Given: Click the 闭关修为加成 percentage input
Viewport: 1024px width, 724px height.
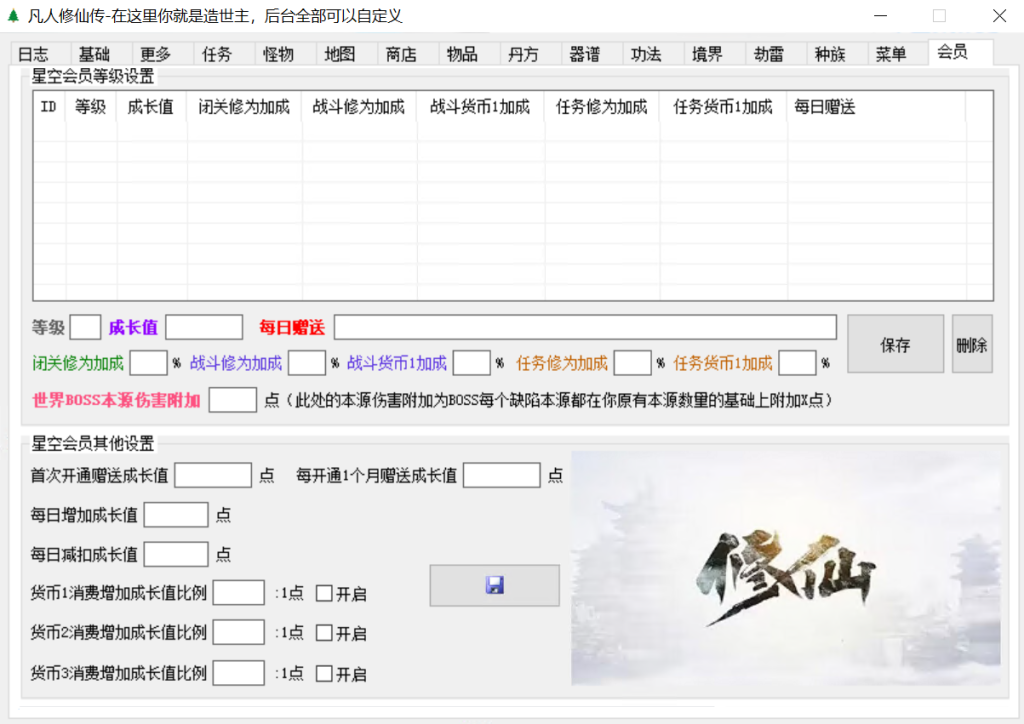Looking at the screenshot, I should (149, 363).
